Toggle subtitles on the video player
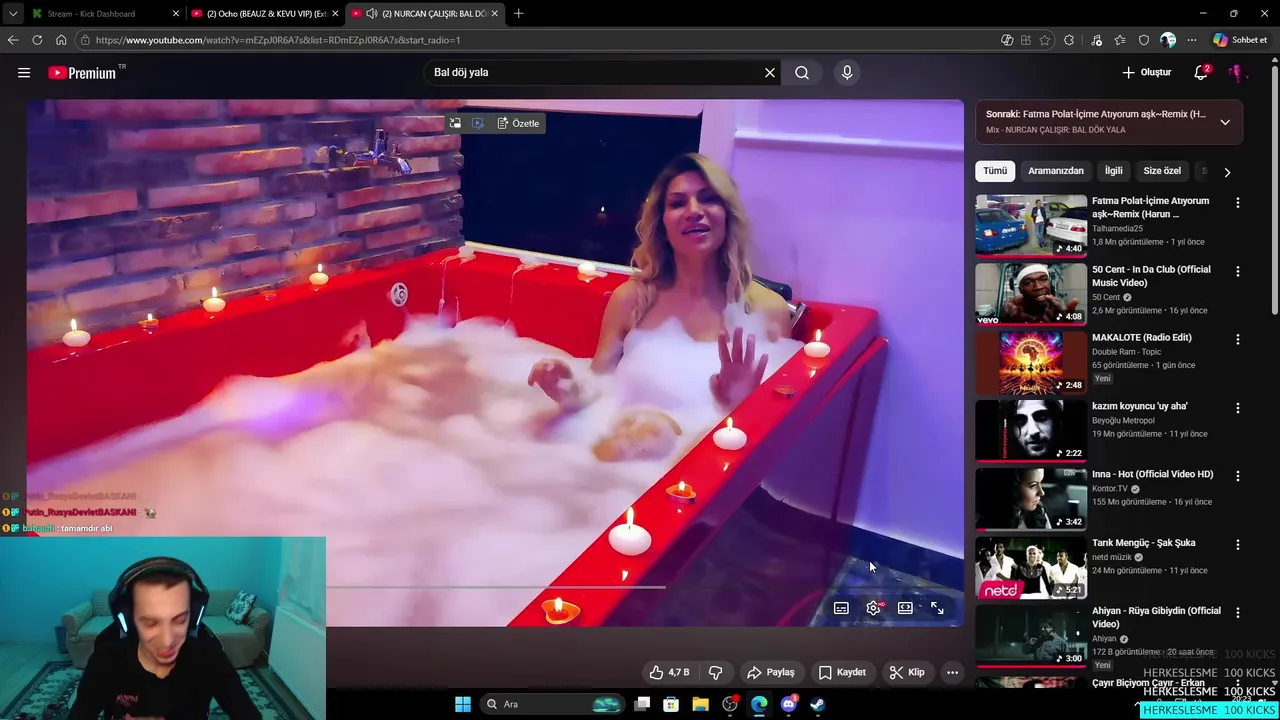This screenshot has height=720, width=1280. tap(841, 608)
